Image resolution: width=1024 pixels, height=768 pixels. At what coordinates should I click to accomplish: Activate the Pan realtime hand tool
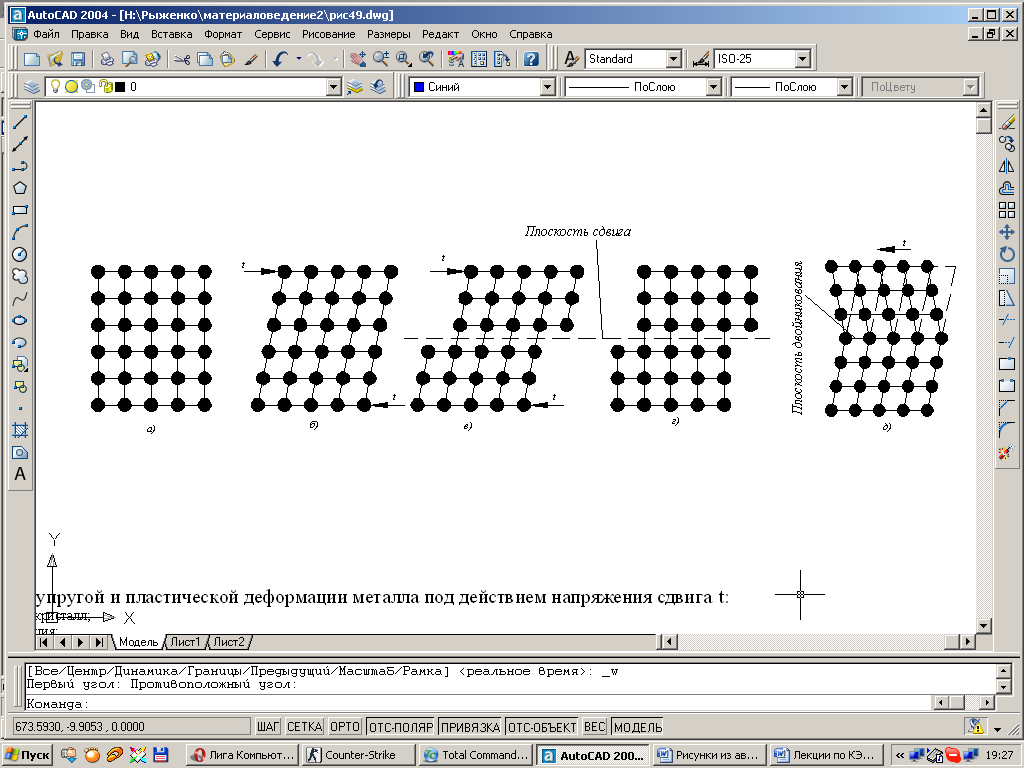[x=358, y=59]
